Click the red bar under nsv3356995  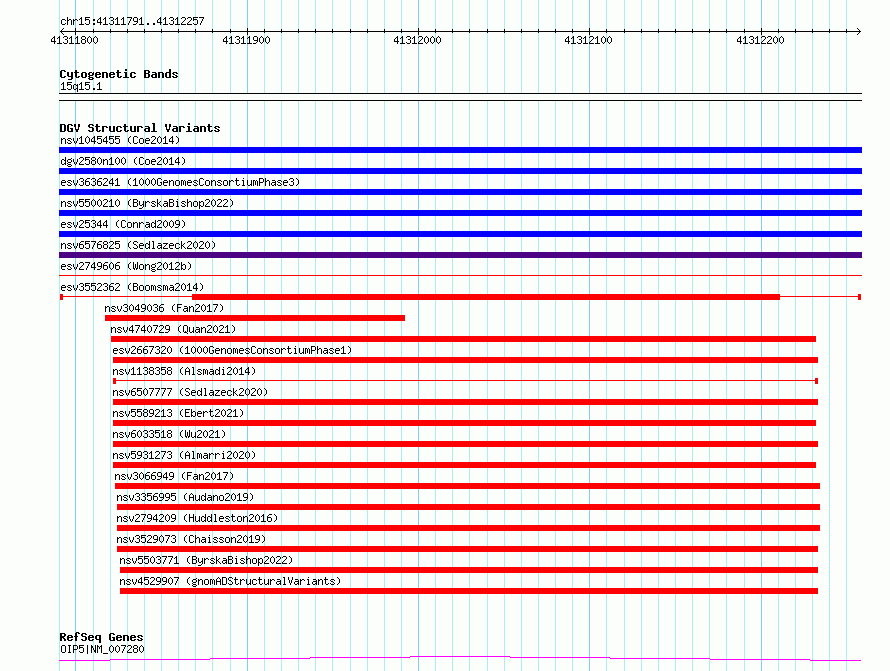point(468,507)
